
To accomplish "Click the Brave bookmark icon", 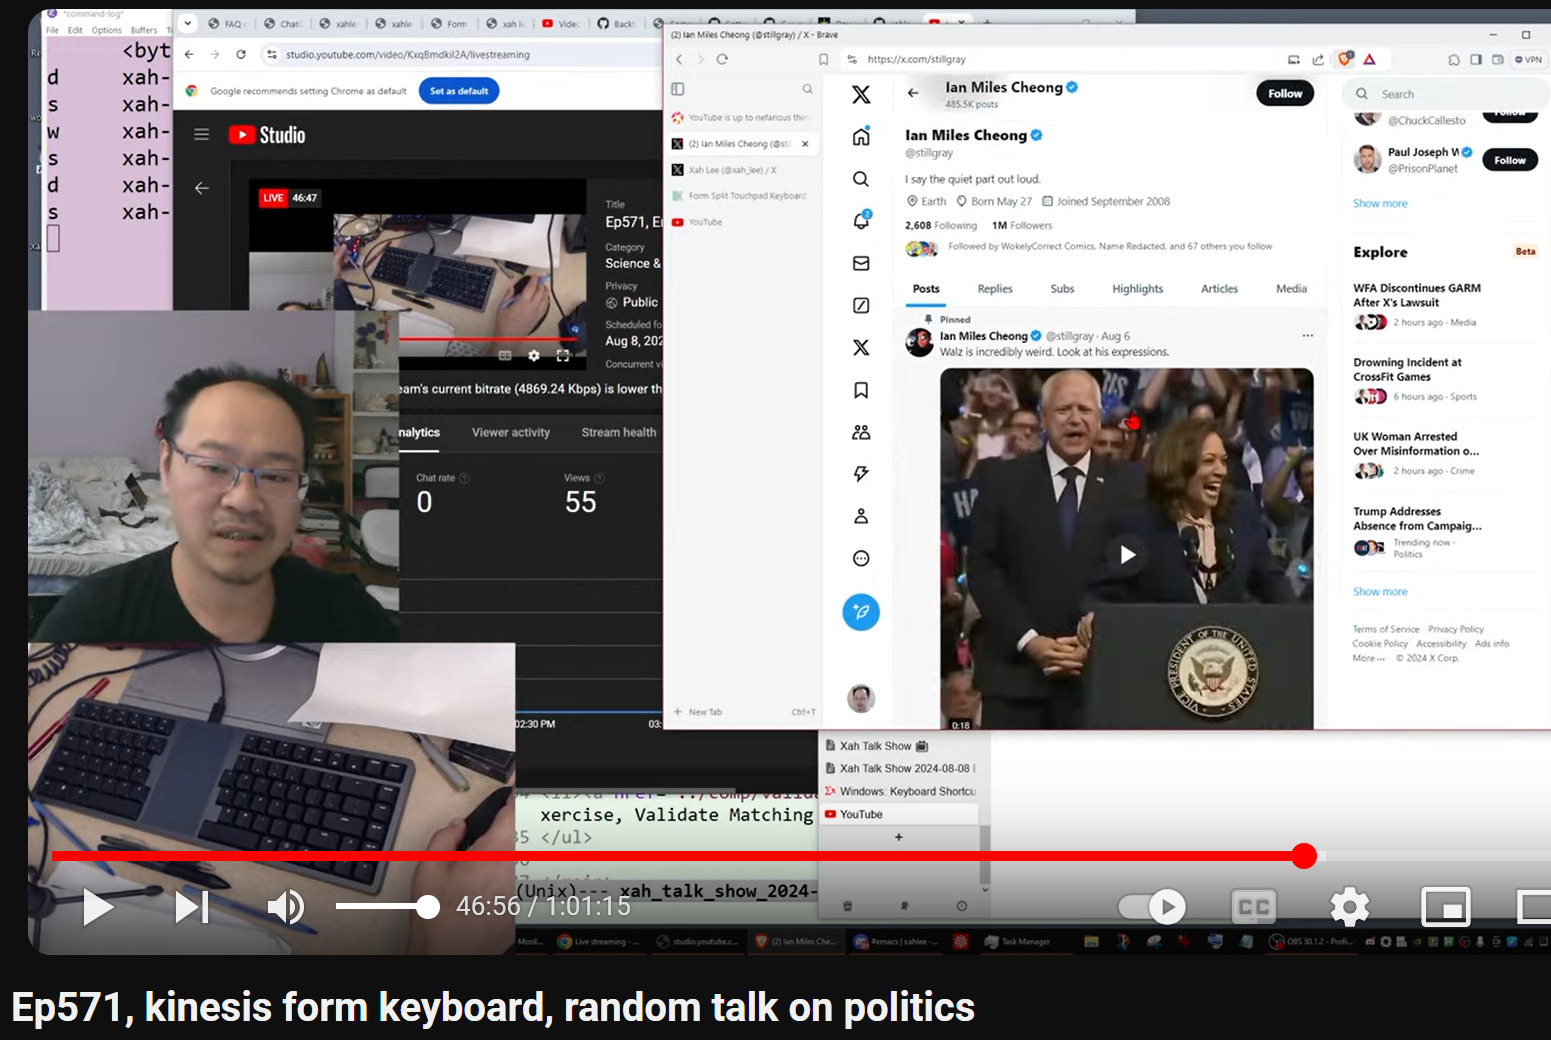I will coord(823,59).
